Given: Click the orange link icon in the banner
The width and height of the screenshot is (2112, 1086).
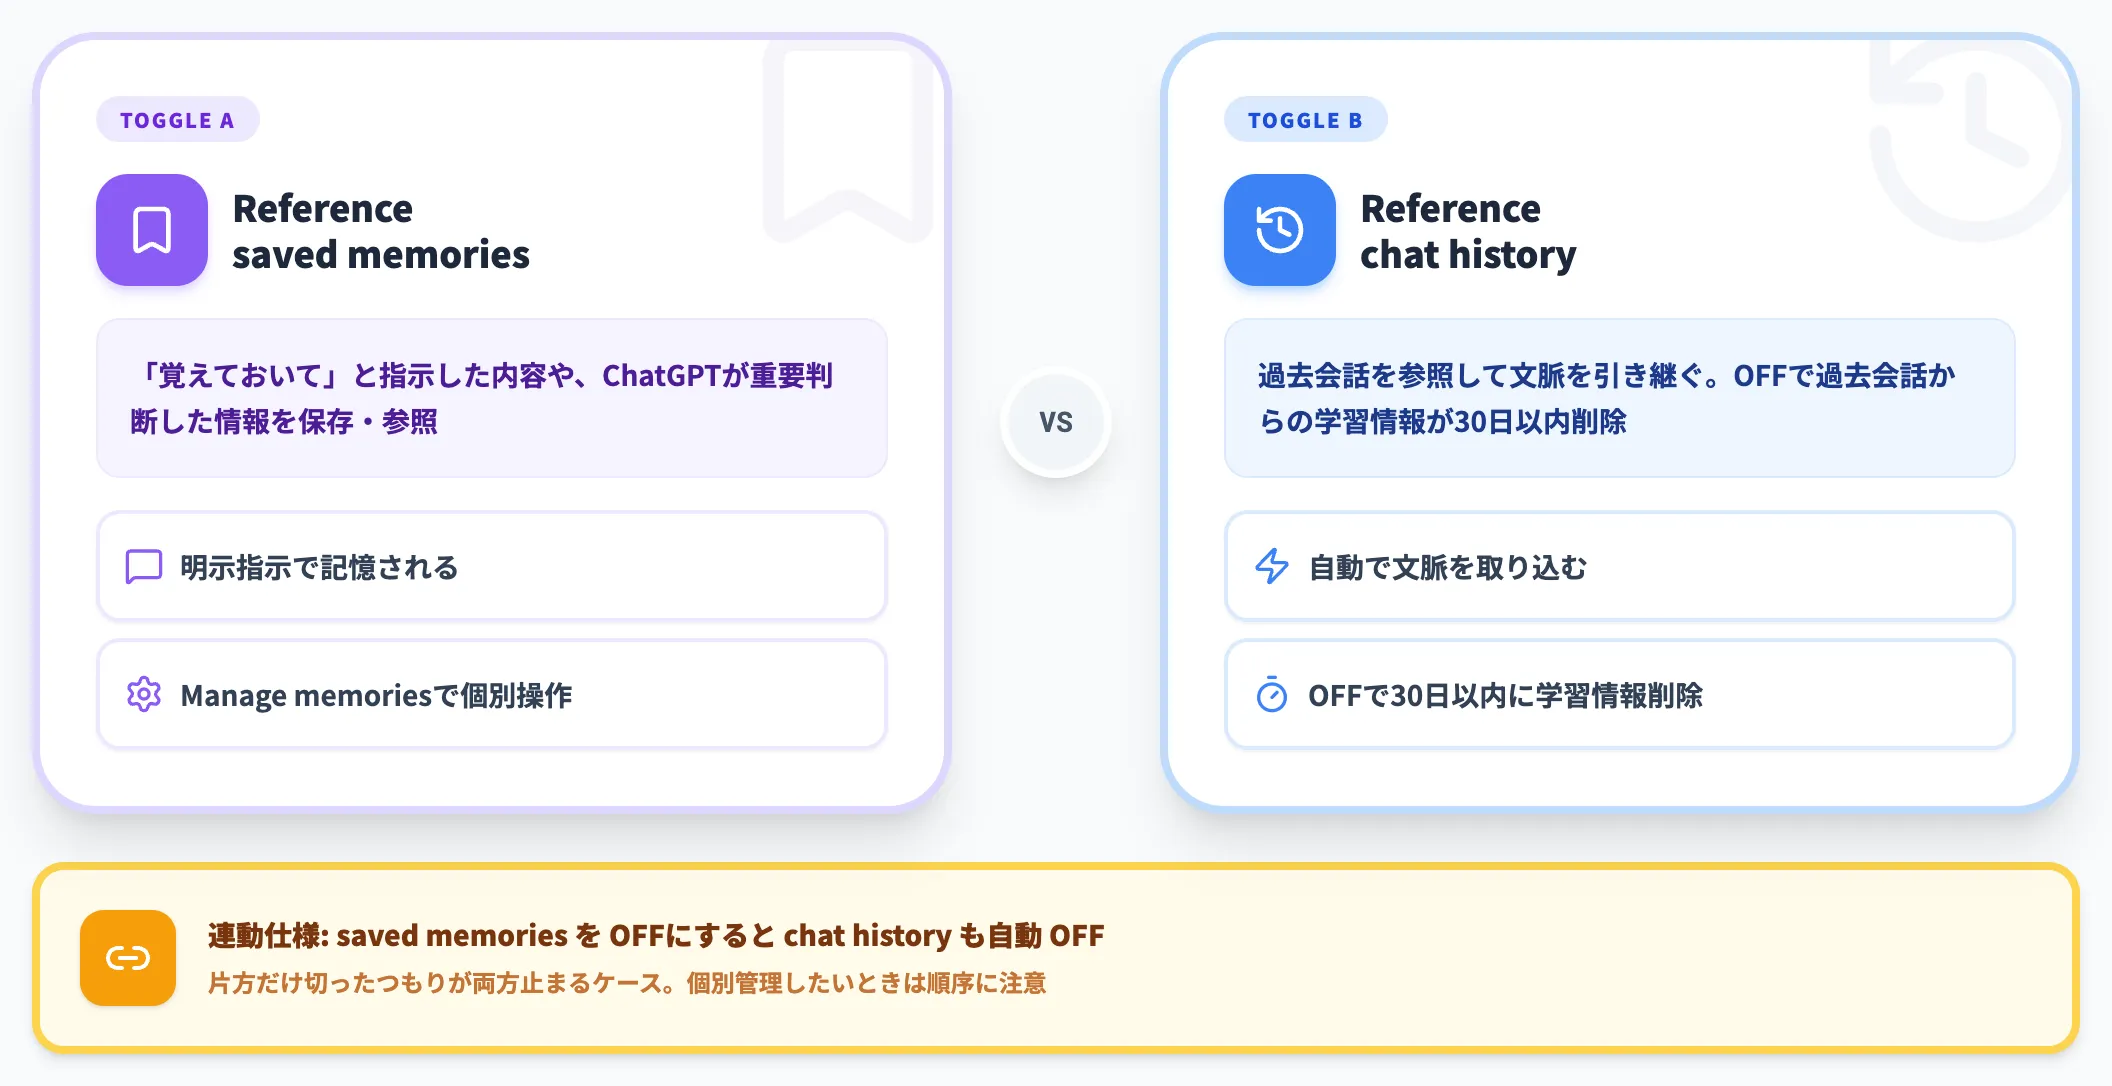Looking at the screenshot, I should (128, 958).
